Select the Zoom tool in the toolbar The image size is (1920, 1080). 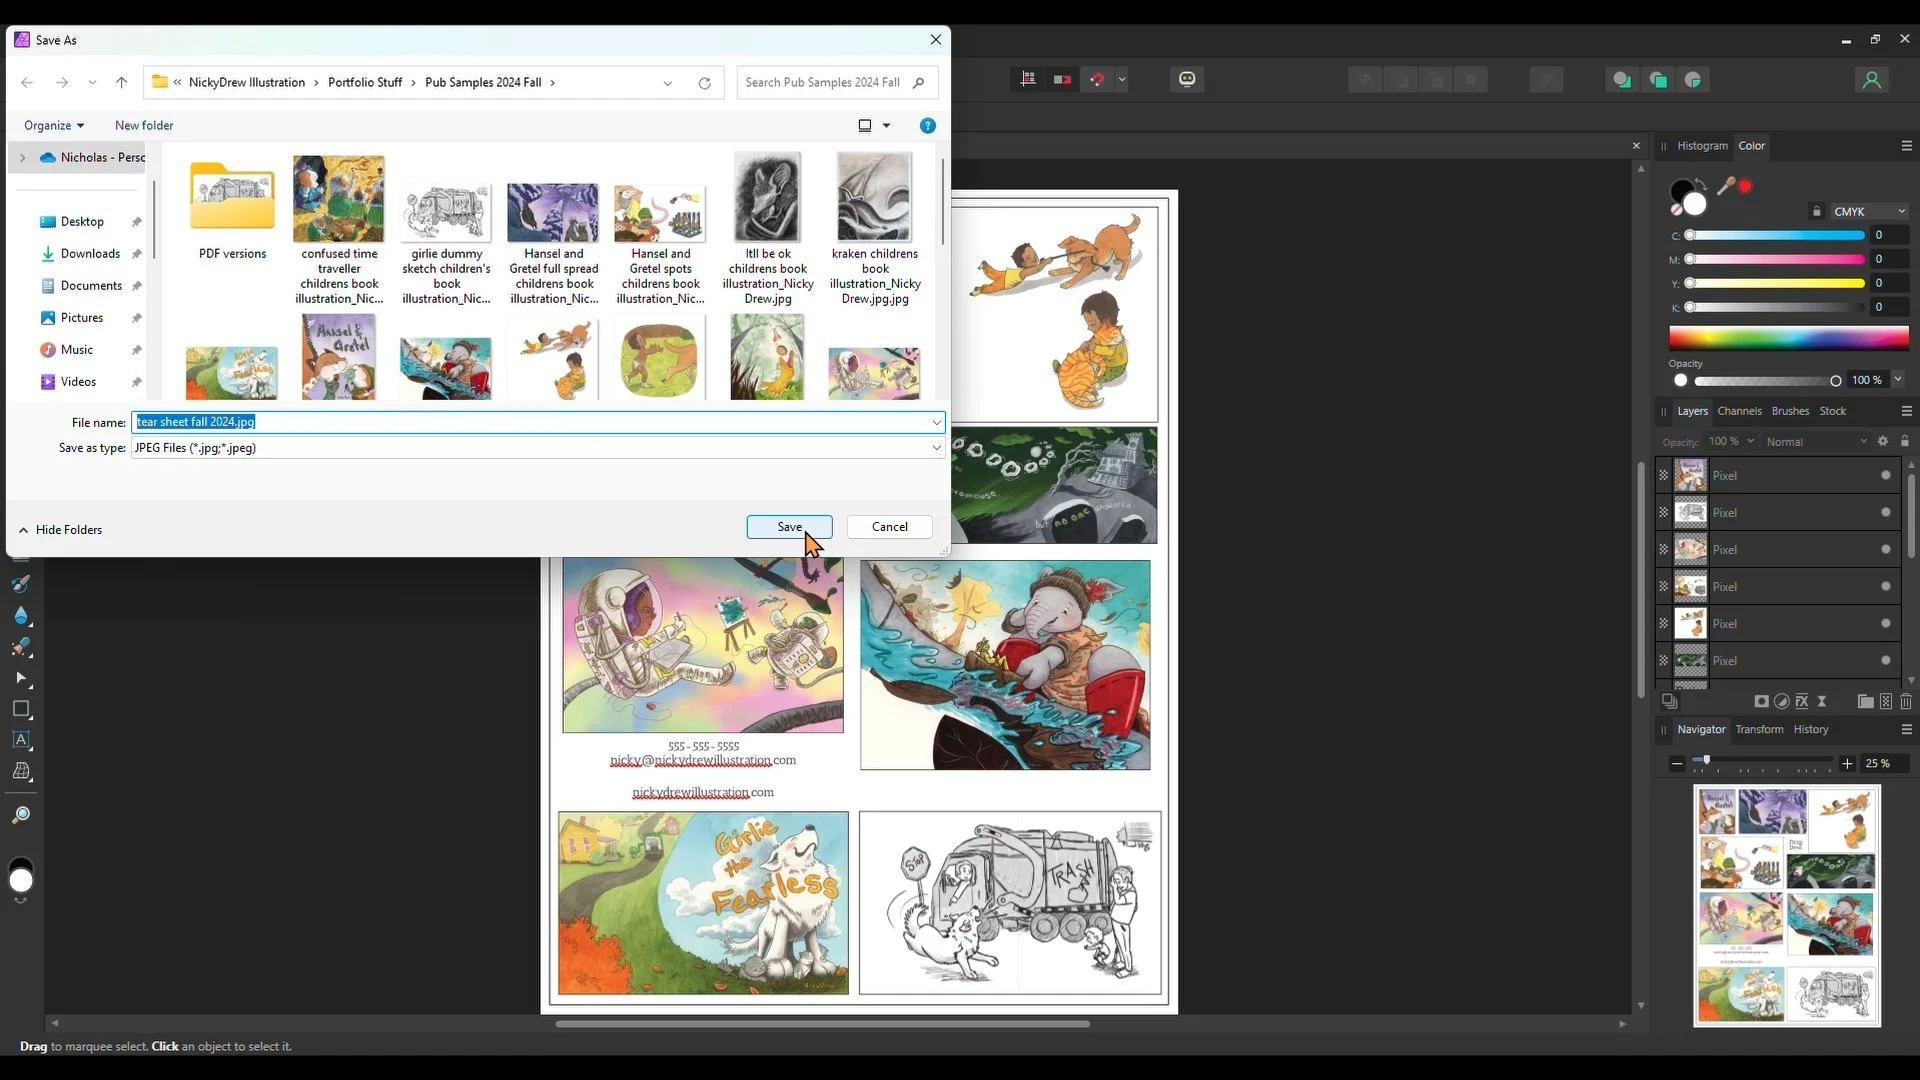click(x=21, y=816)
